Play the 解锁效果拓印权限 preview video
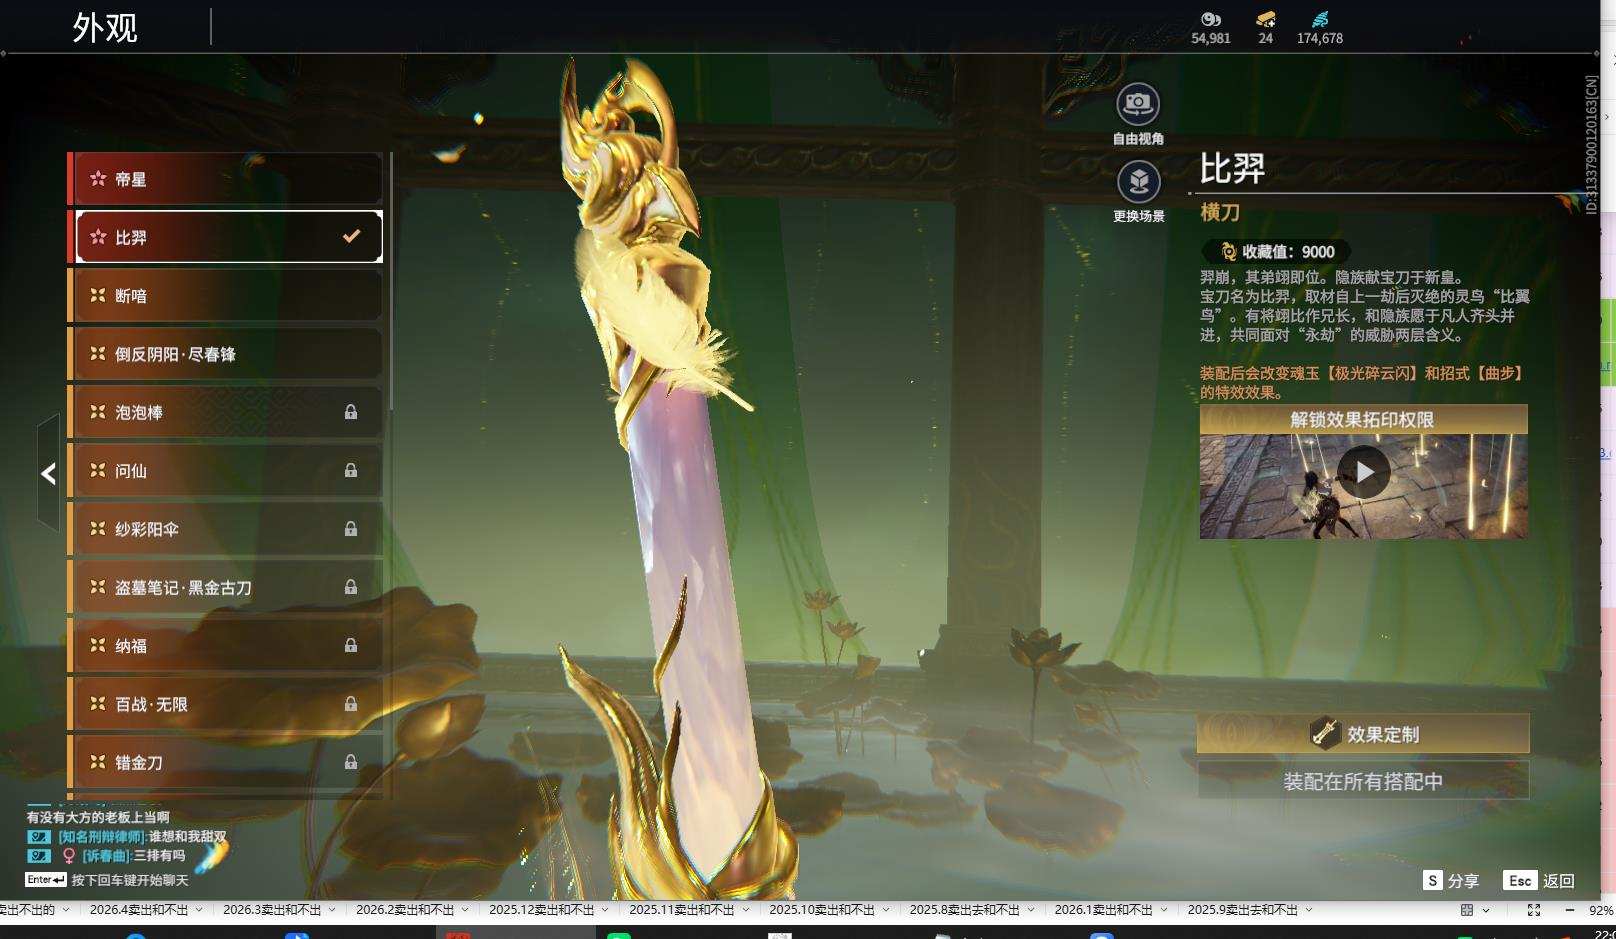Viewport: 1616px width, 939px height. coord(1364,472)
